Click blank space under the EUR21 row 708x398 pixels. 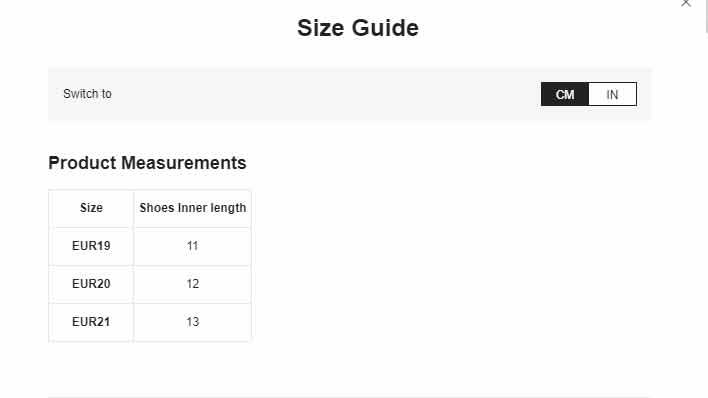coord(149,368)
